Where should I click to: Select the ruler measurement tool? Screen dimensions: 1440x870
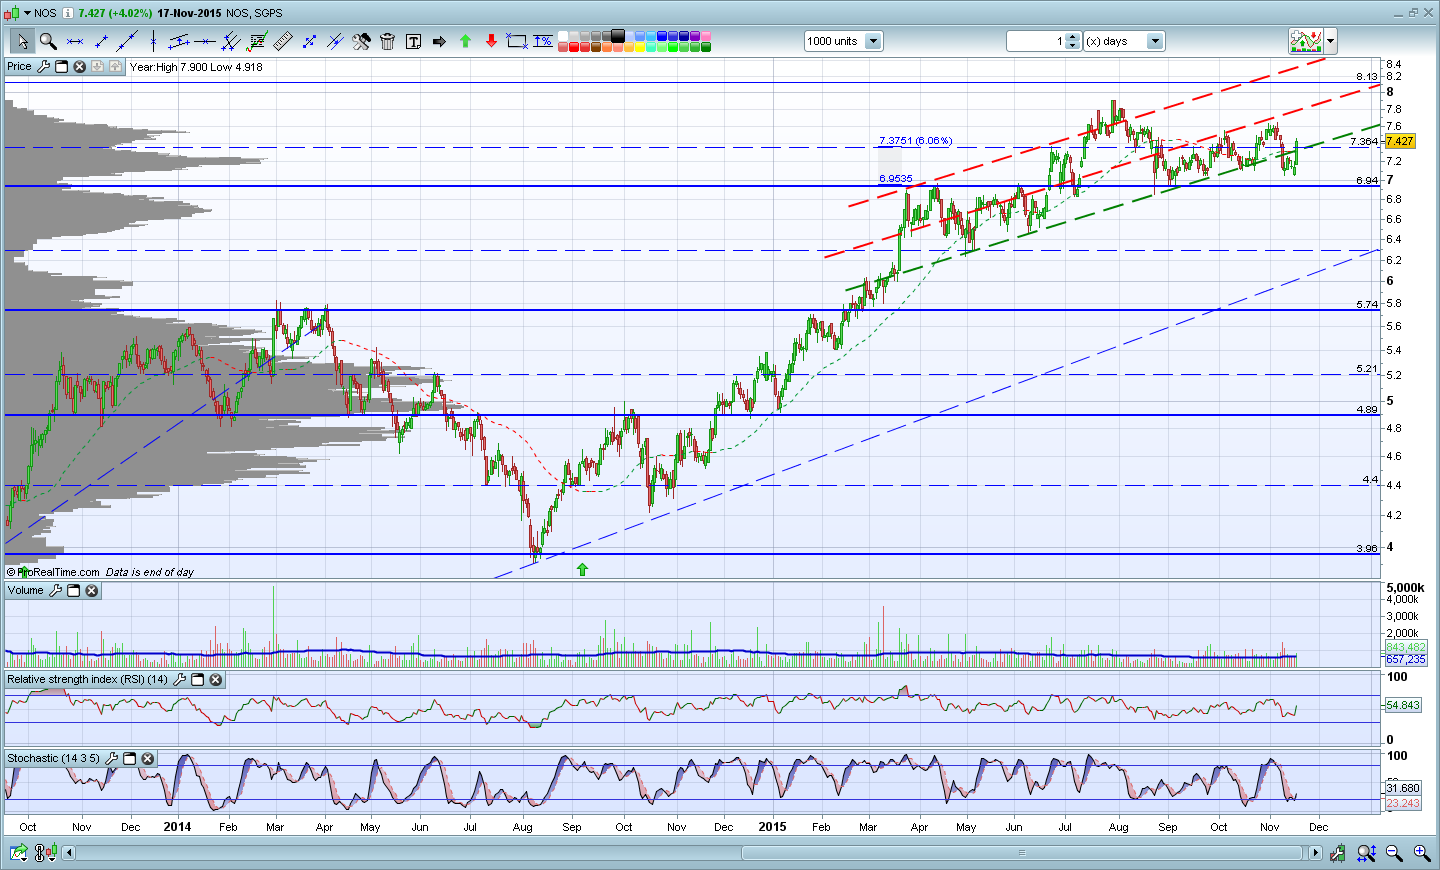283,41
